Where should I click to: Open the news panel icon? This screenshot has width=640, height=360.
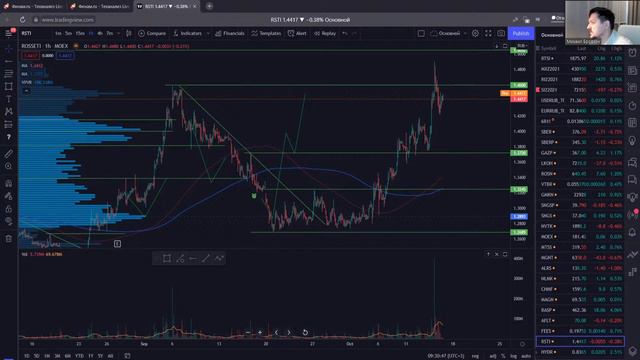point(632,70)
